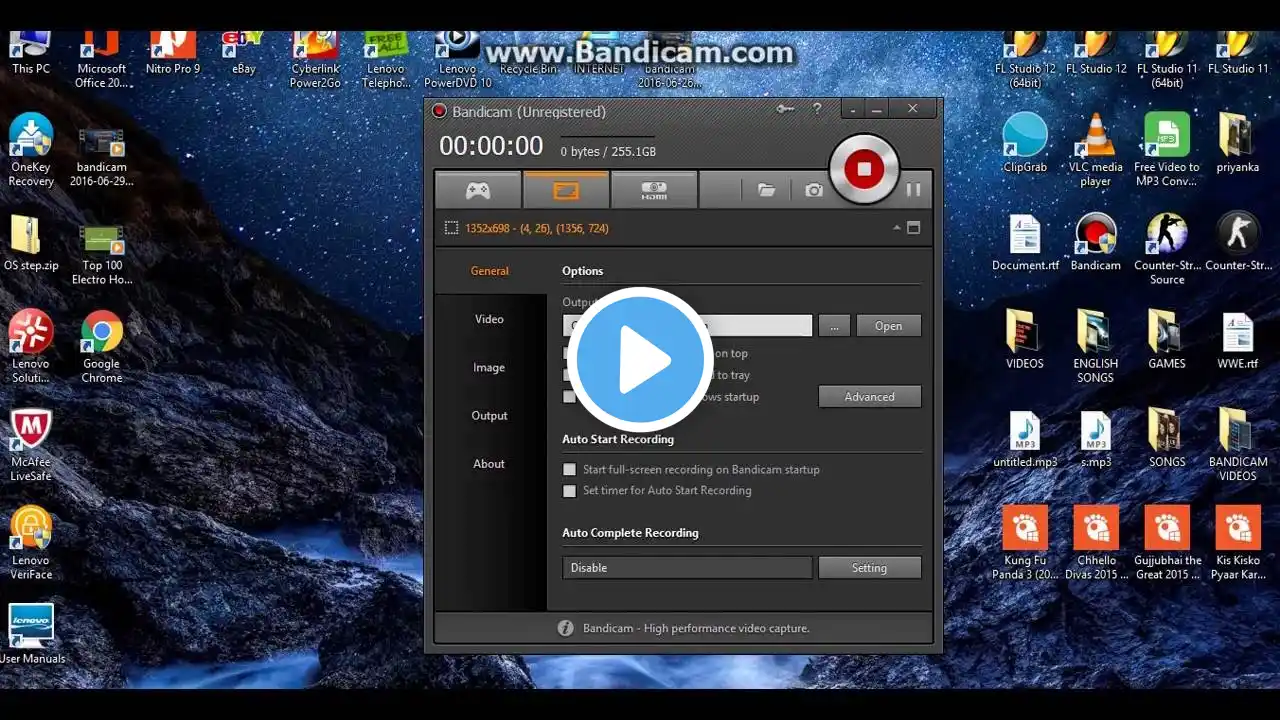Toggle the rectangle window mode icon
The image size is (1280, 720).
pos(913,228)
